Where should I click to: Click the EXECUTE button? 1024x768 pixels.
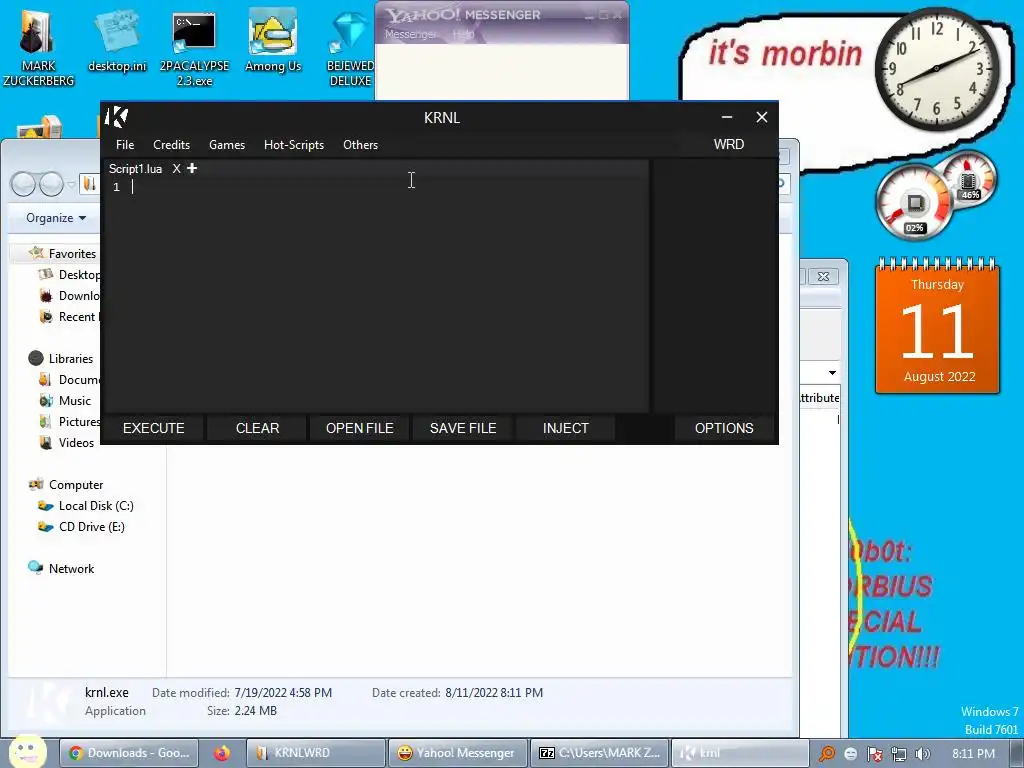tap(153, 428)
